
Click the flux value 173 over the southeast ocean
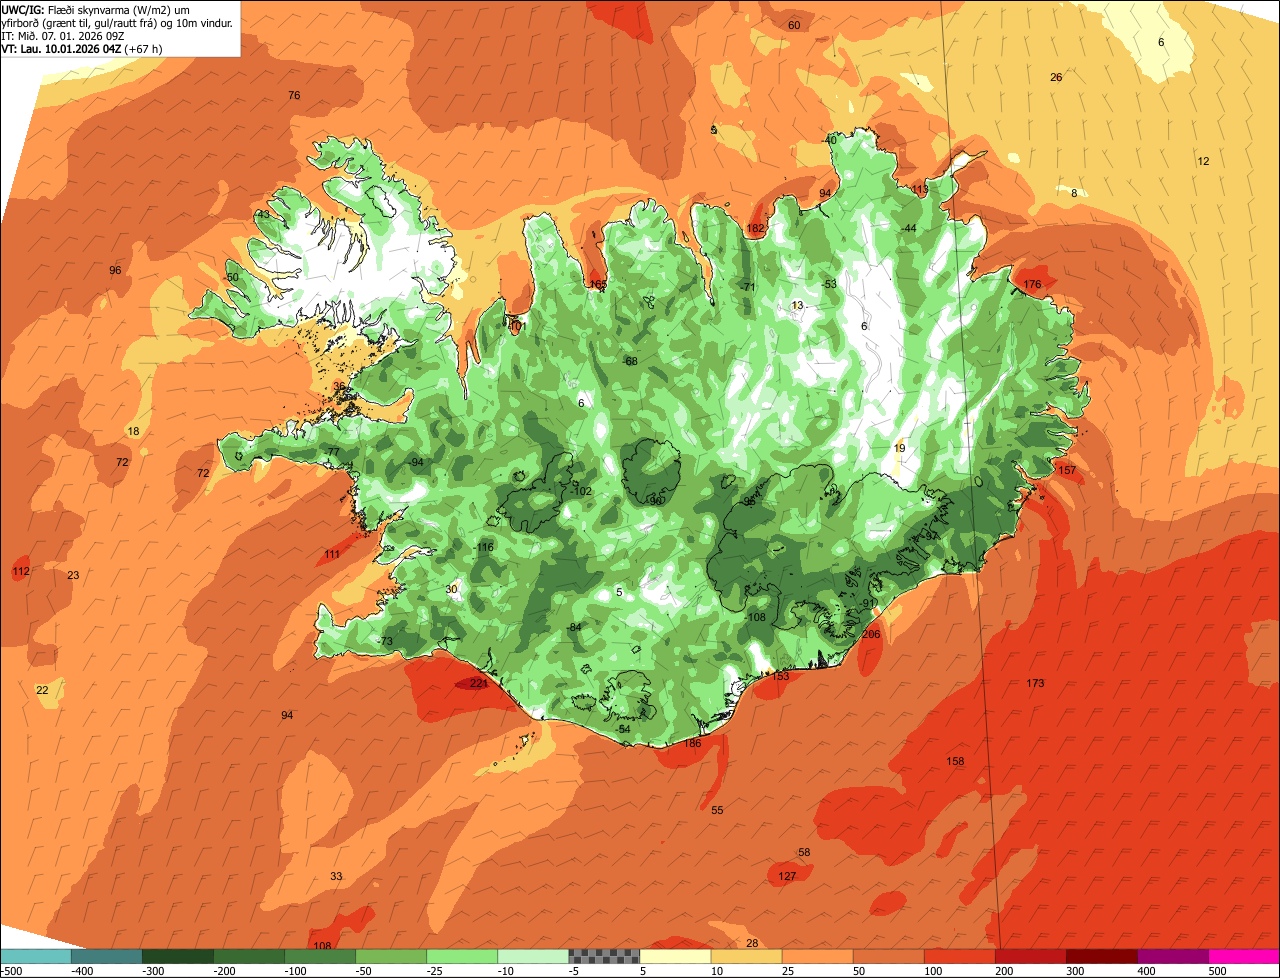[x=1035, y=683]
